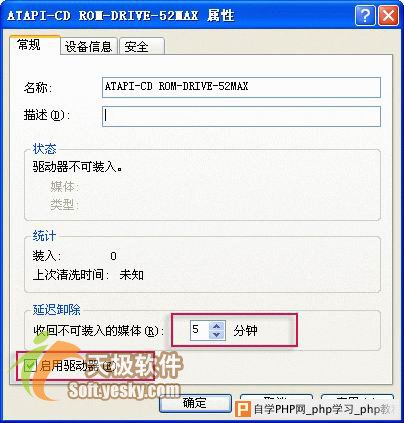
Task: Click the question mark help button
Action: pyautogui.click(x=365, y=15)
